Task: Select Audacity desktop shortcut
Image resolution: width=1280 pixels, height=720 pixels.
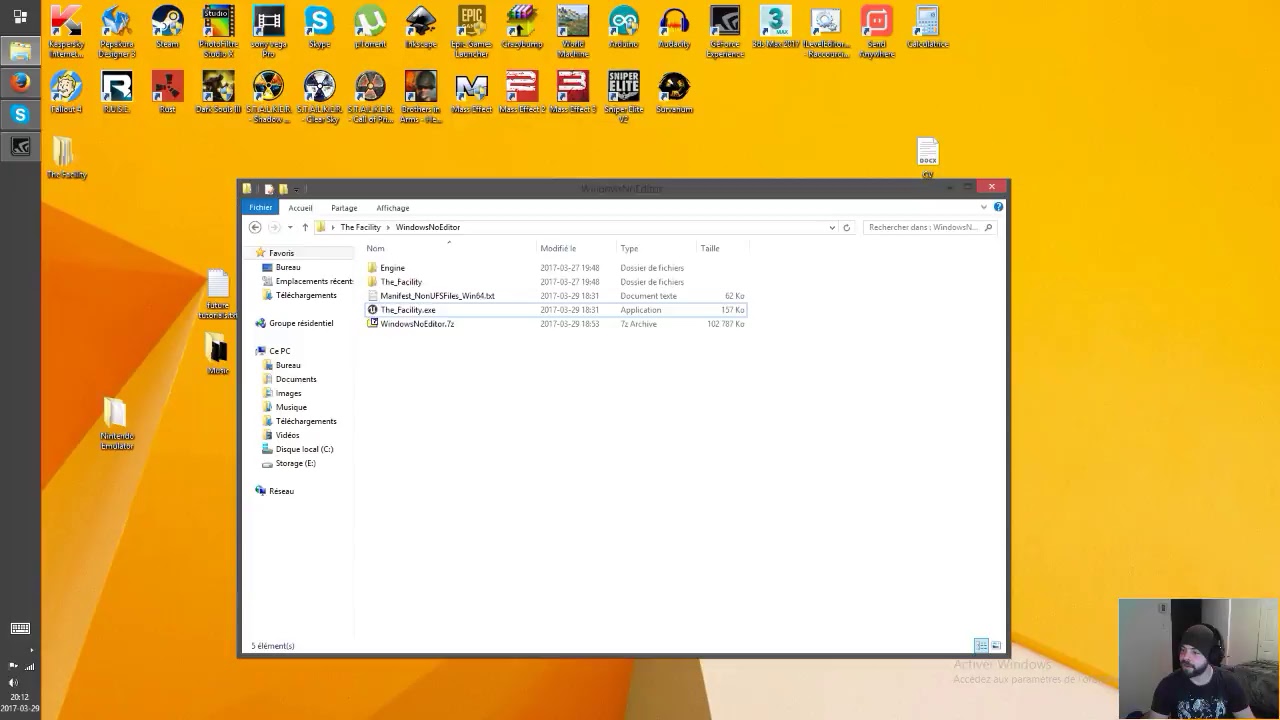Action: pos(674,29)
